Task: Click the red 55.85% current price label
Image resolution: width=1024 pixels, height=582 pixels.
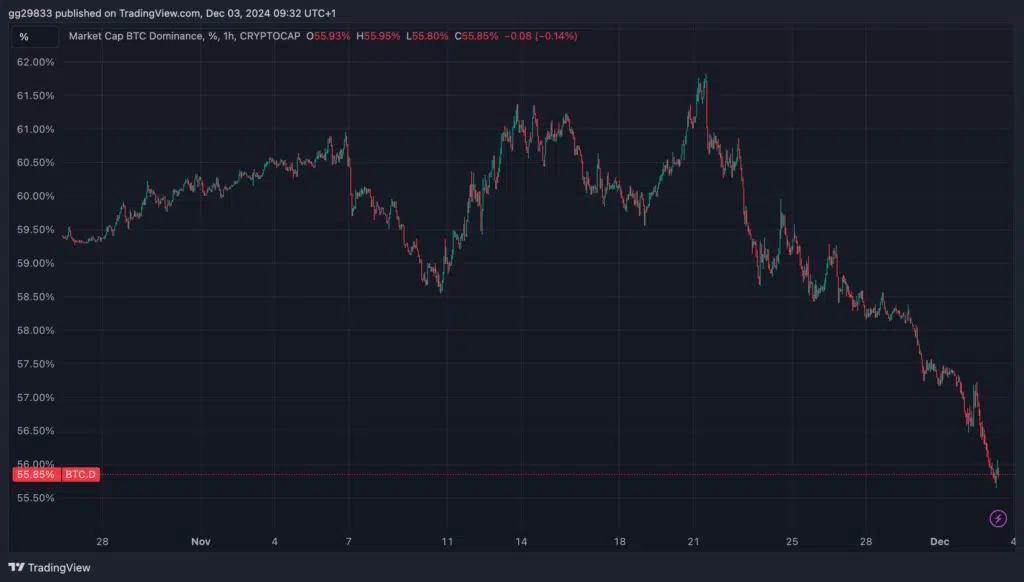Action: 36,474
